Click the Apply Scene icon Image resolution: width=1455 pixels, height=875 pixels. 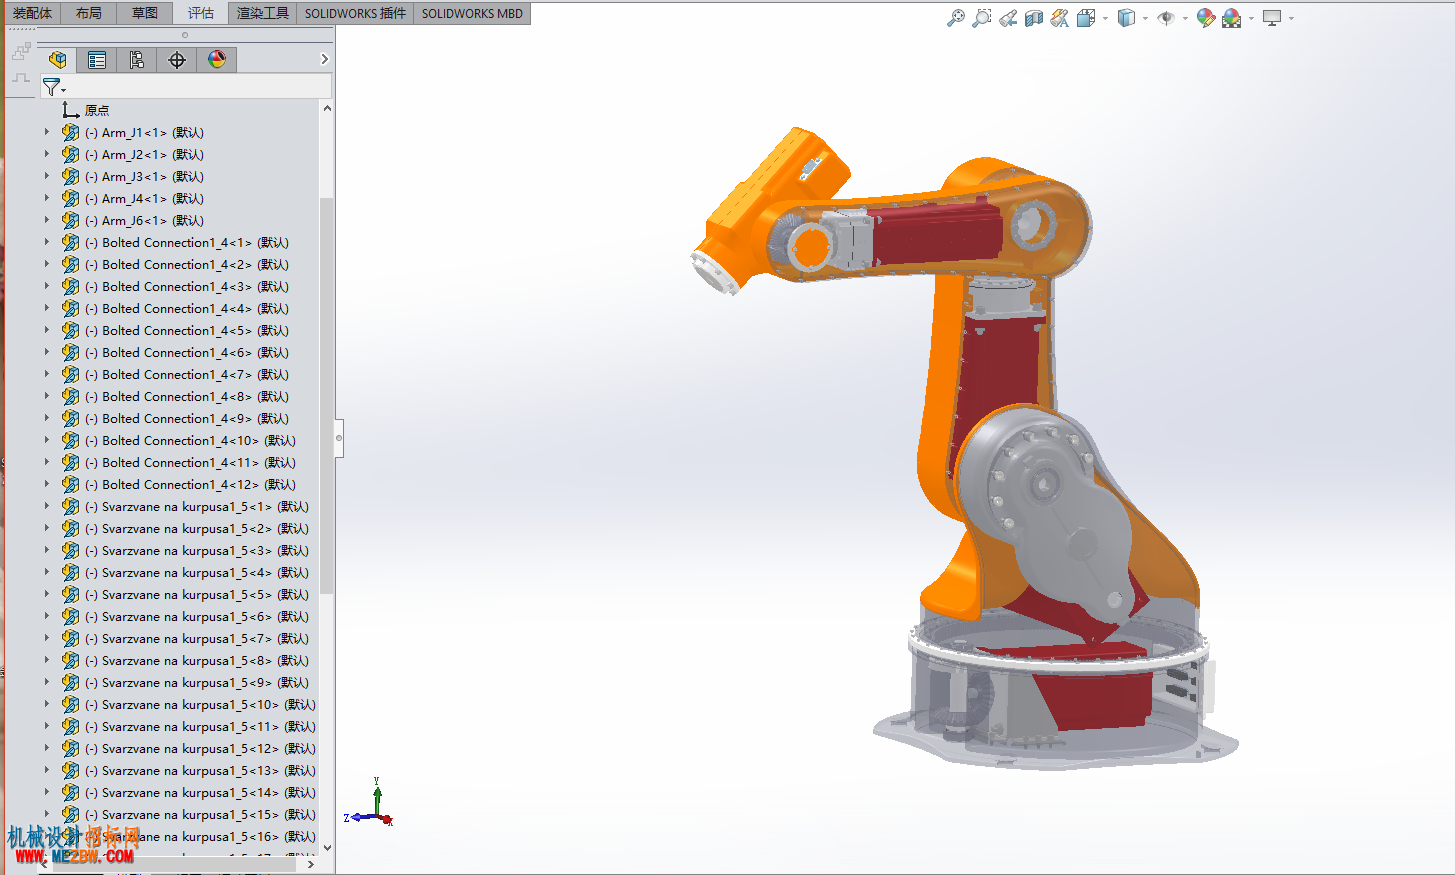(1232, 17)
